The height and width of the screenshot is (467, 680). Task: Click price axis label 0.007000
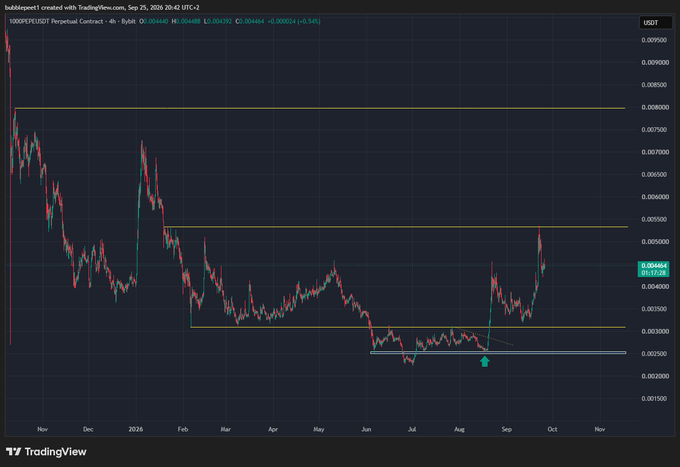[654, 152]
